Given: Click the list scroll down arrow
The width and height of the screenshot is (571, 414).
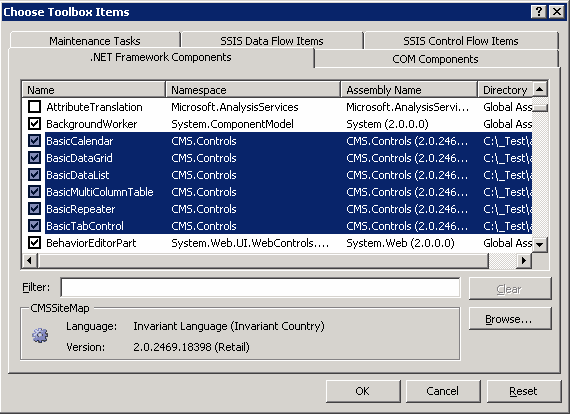Looking at the screenshot, I should 540,244.
